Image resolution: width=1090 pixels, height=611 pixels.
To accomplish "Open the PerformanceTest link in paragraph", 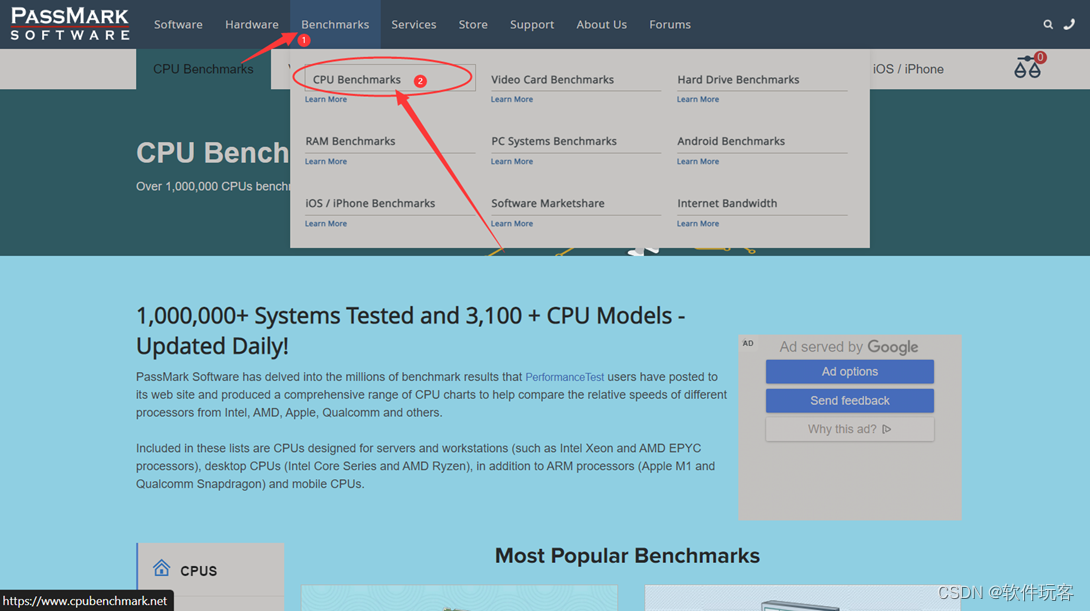I will pos(564,377).
